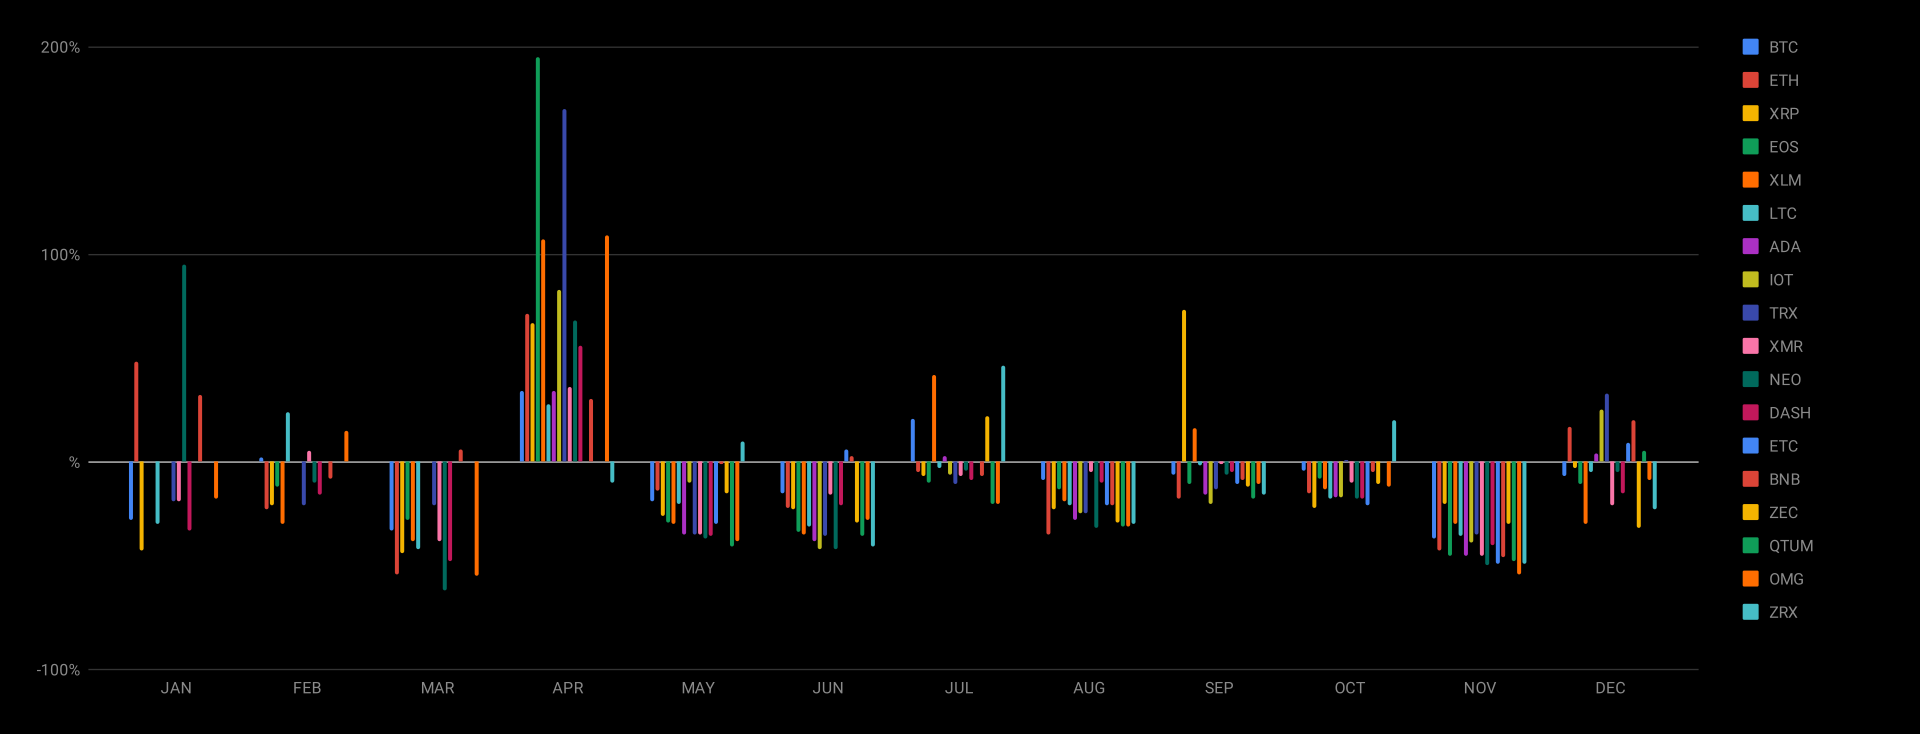Click the teal swatch next to ZRX
Screen dimensions: 1920x734
1750,612
